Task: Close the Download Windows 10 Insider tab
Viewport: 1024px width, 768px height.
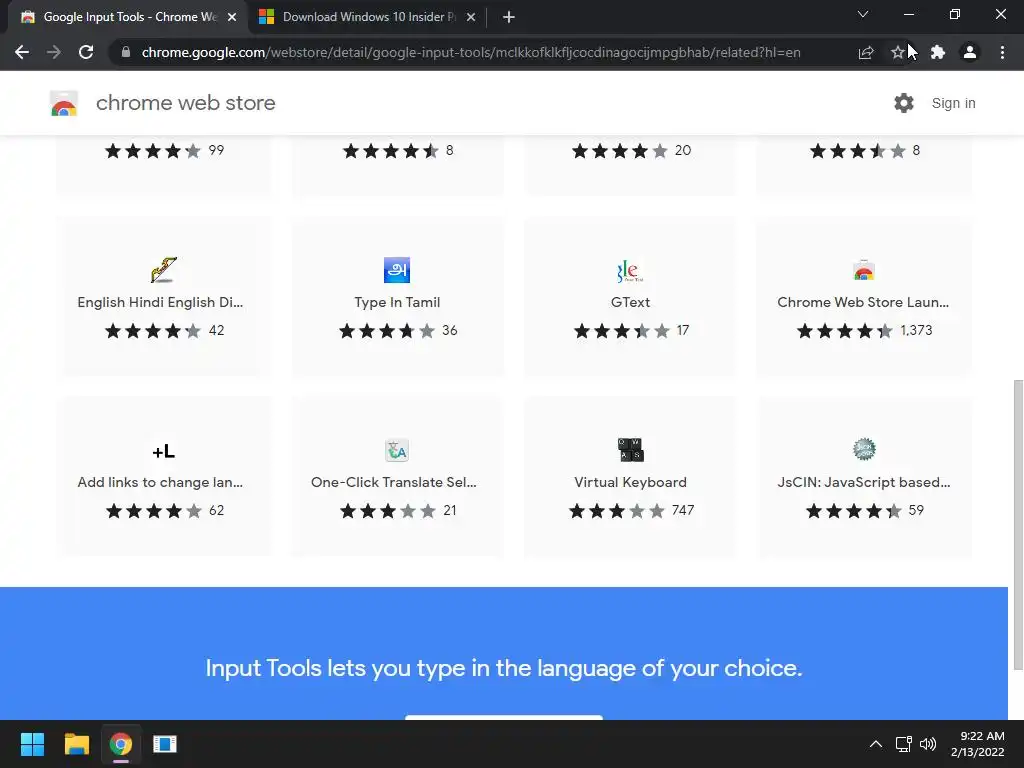Action: [x=471, y=17]
